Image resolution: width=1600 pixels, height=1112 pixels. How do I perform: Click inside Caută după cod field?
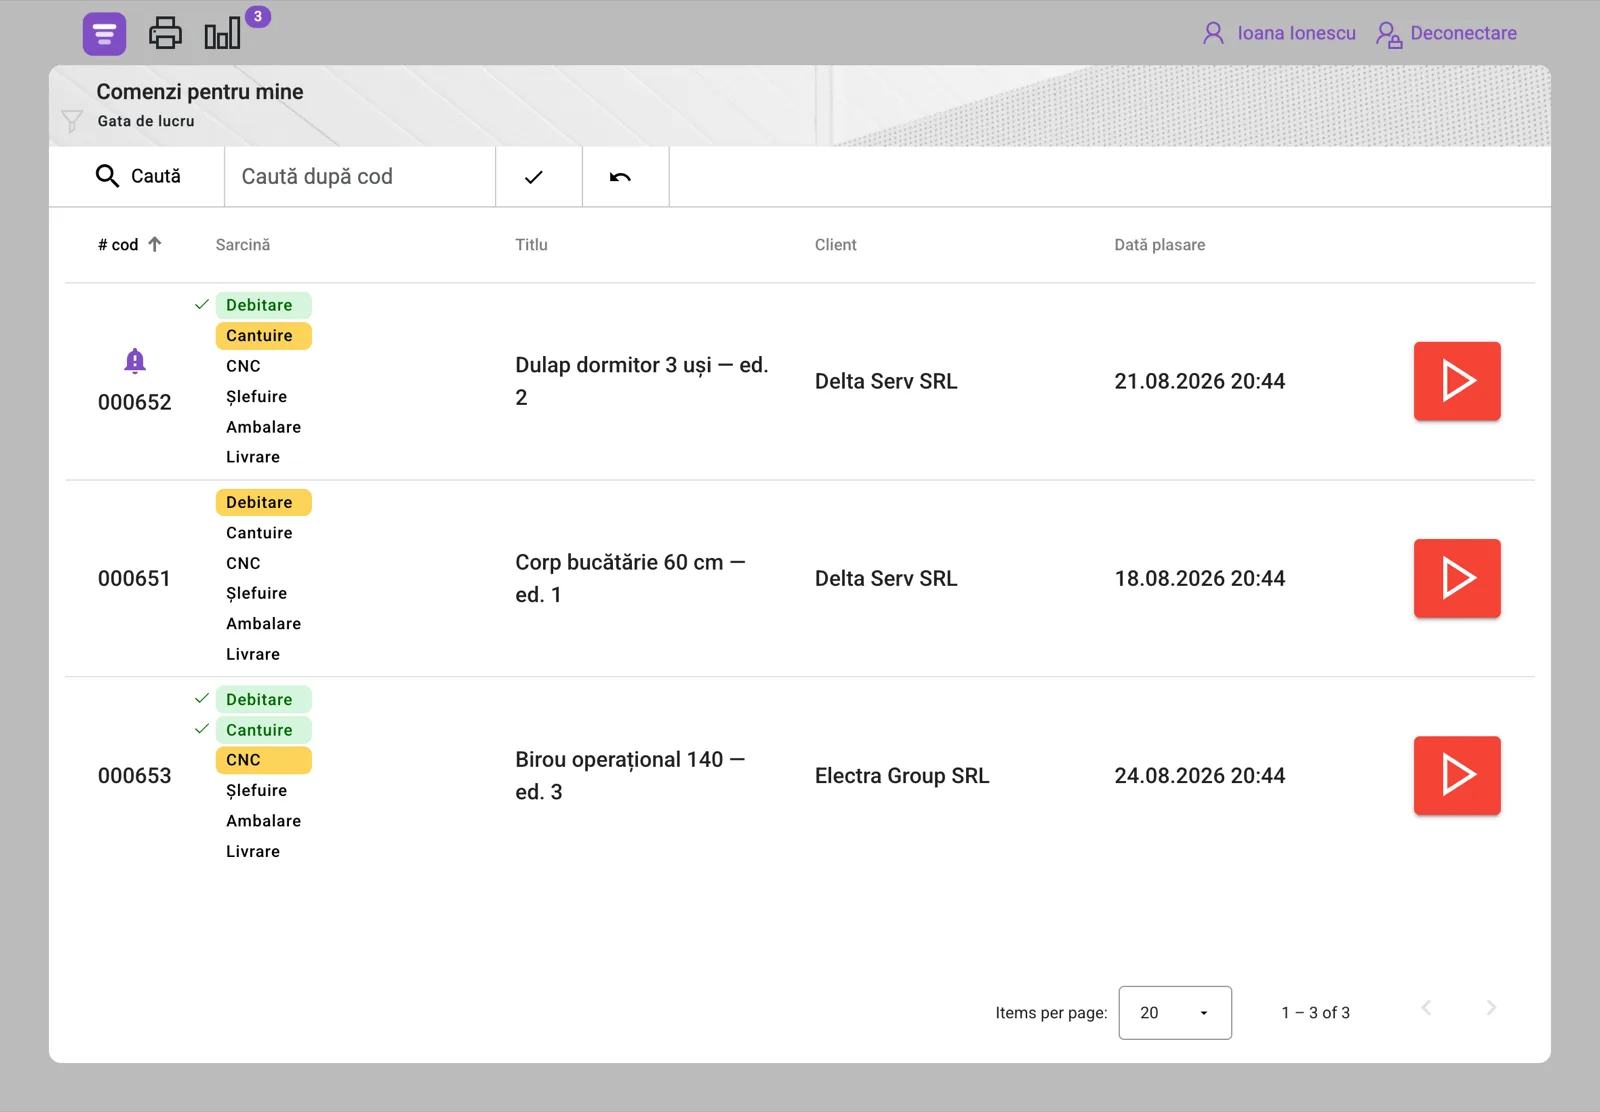360,177
